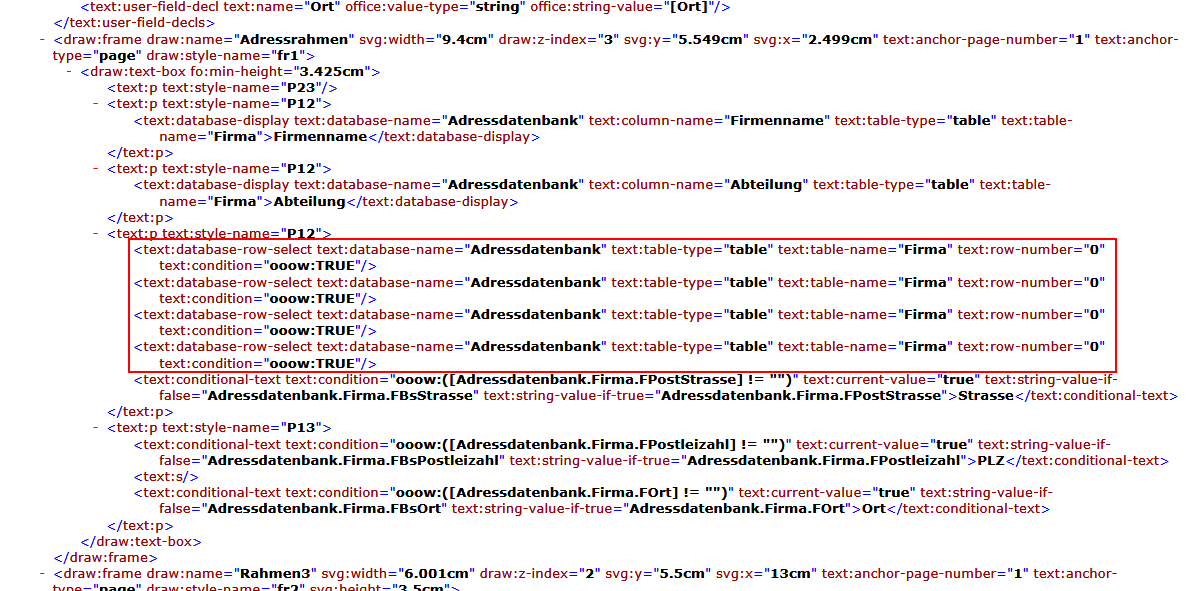This screenshot has width=1194, height=591.
Task: Click the closing text:user-field-decls tag
Action: pos(139,23)
